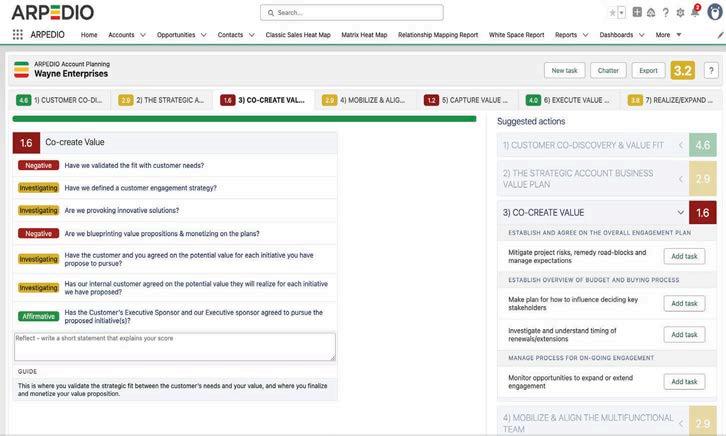Toggle Investigating status for internal customer agreed question

coord(38,288)
